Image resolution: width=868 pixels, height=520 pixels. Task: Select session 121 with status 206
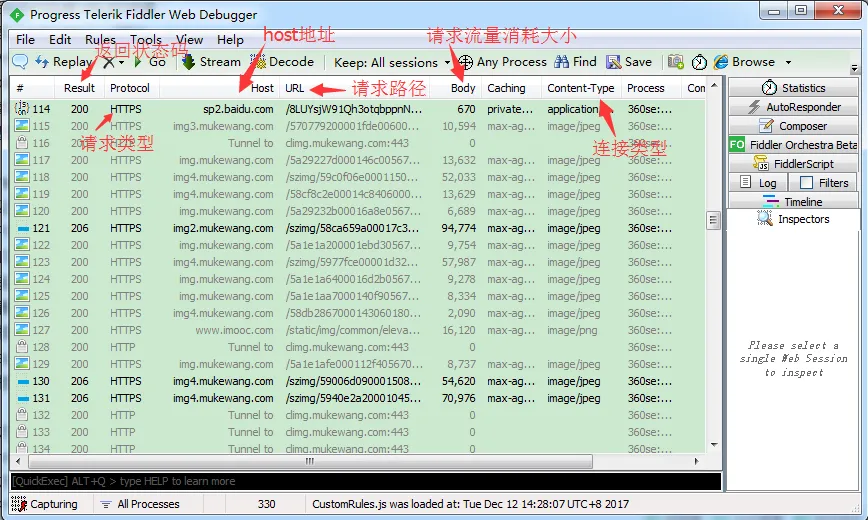358,228
